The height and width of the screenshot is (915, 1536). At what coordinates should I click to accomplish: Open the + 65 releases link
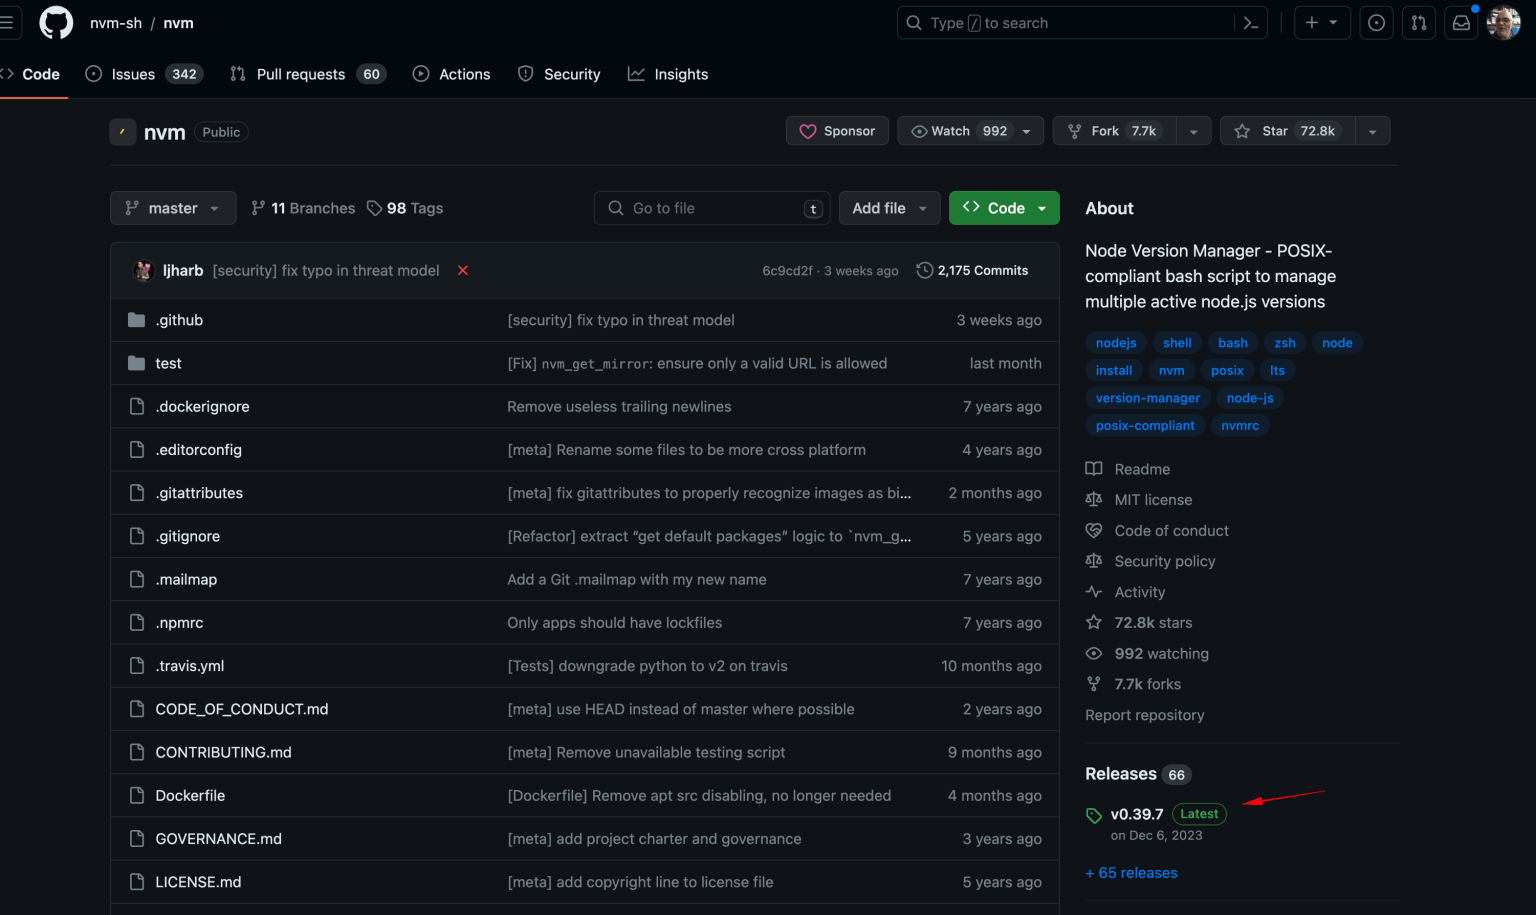tap(1131, 872)
